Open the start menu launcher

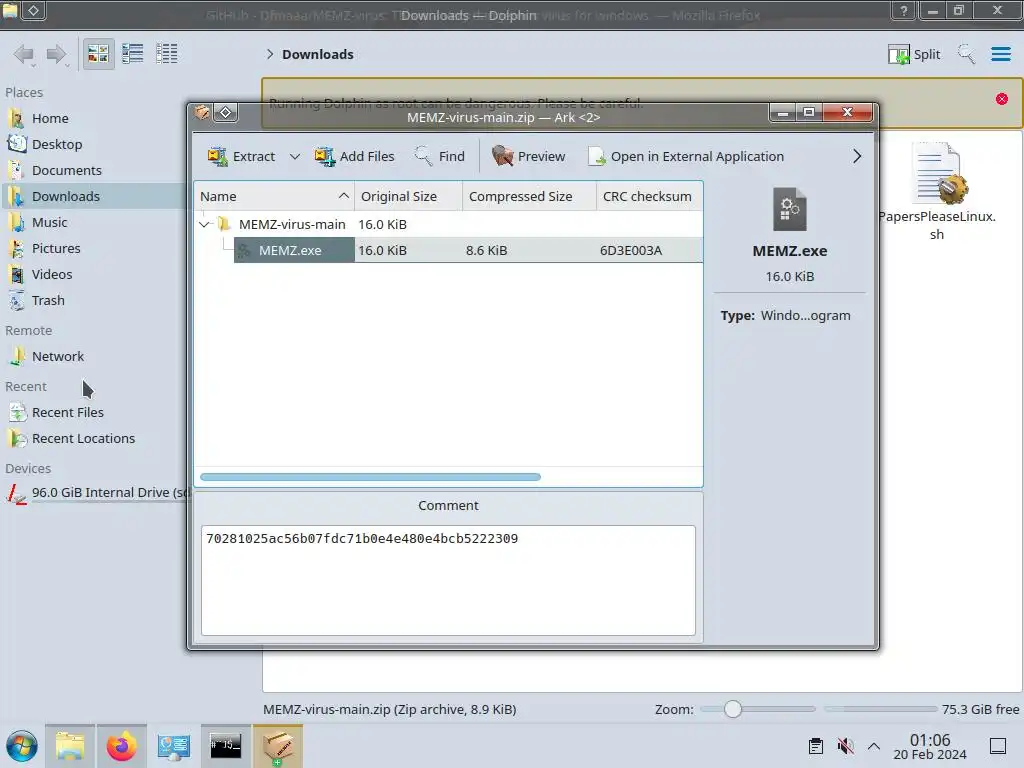(22, 746)
